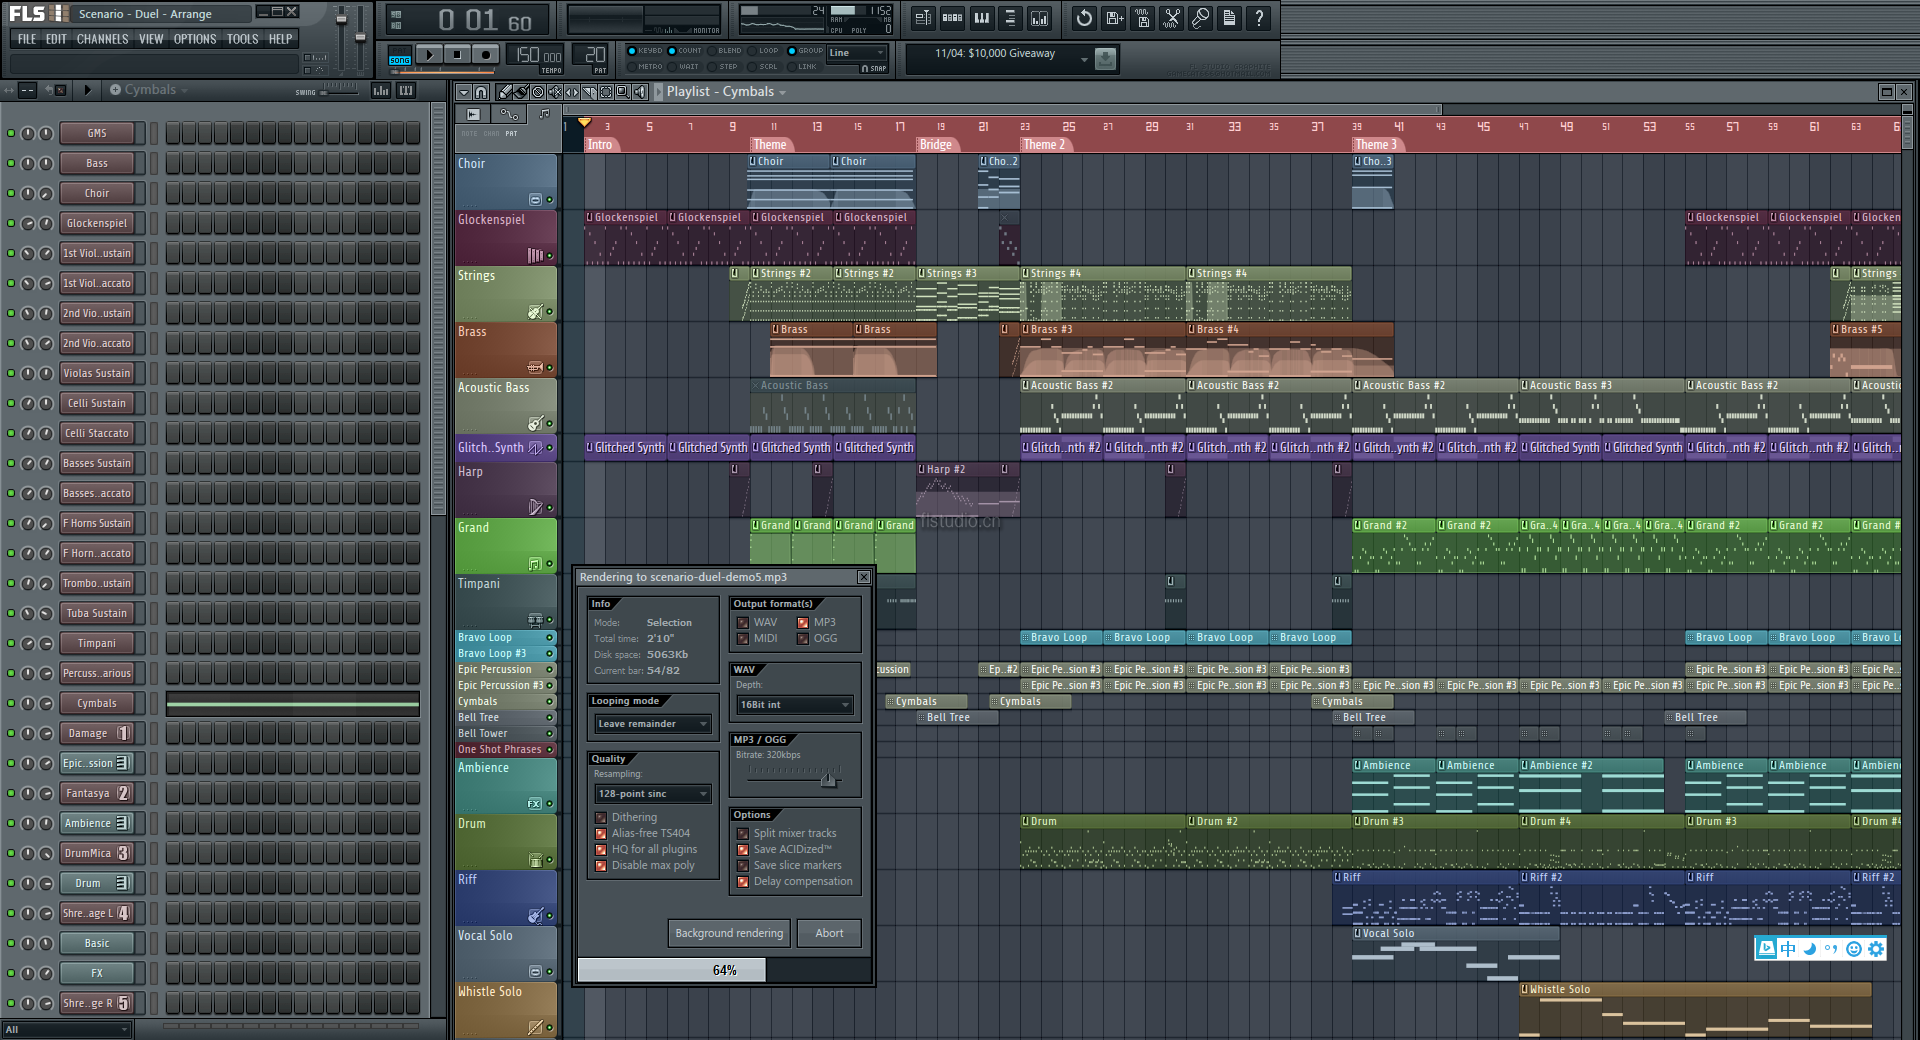Toggle the Split mixer tracks option
Image resolution: width=1920 pixels, height=1040 pixels.
[743, 833]
